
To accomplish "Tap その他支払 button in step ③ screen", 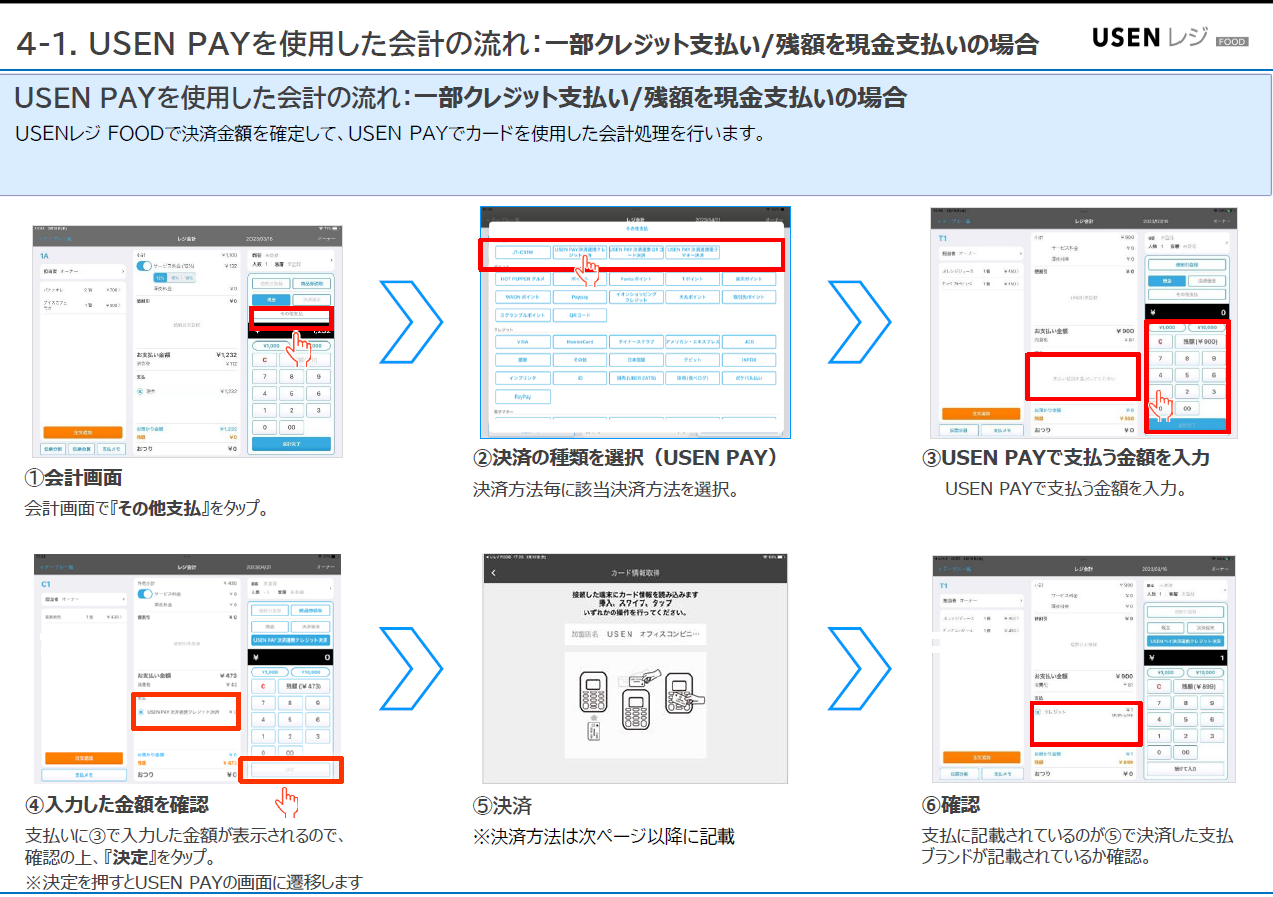I will tap(1187, 294).
